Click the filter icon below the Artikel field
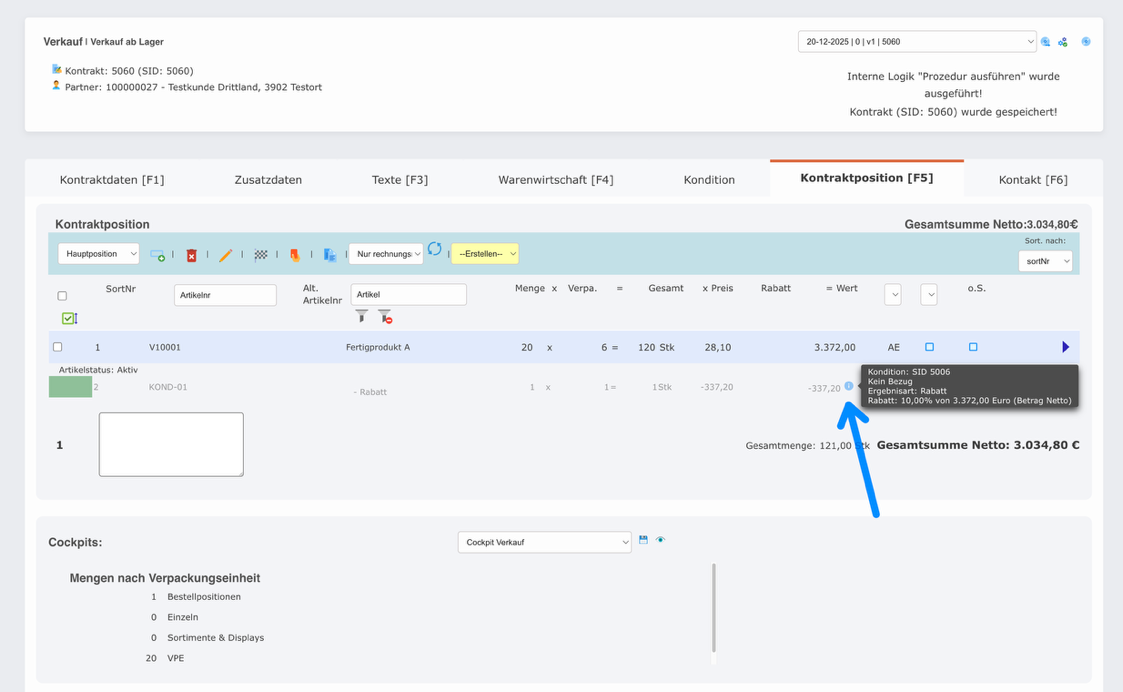This screenshot has height=692, width=1123. tap(362, 315)
